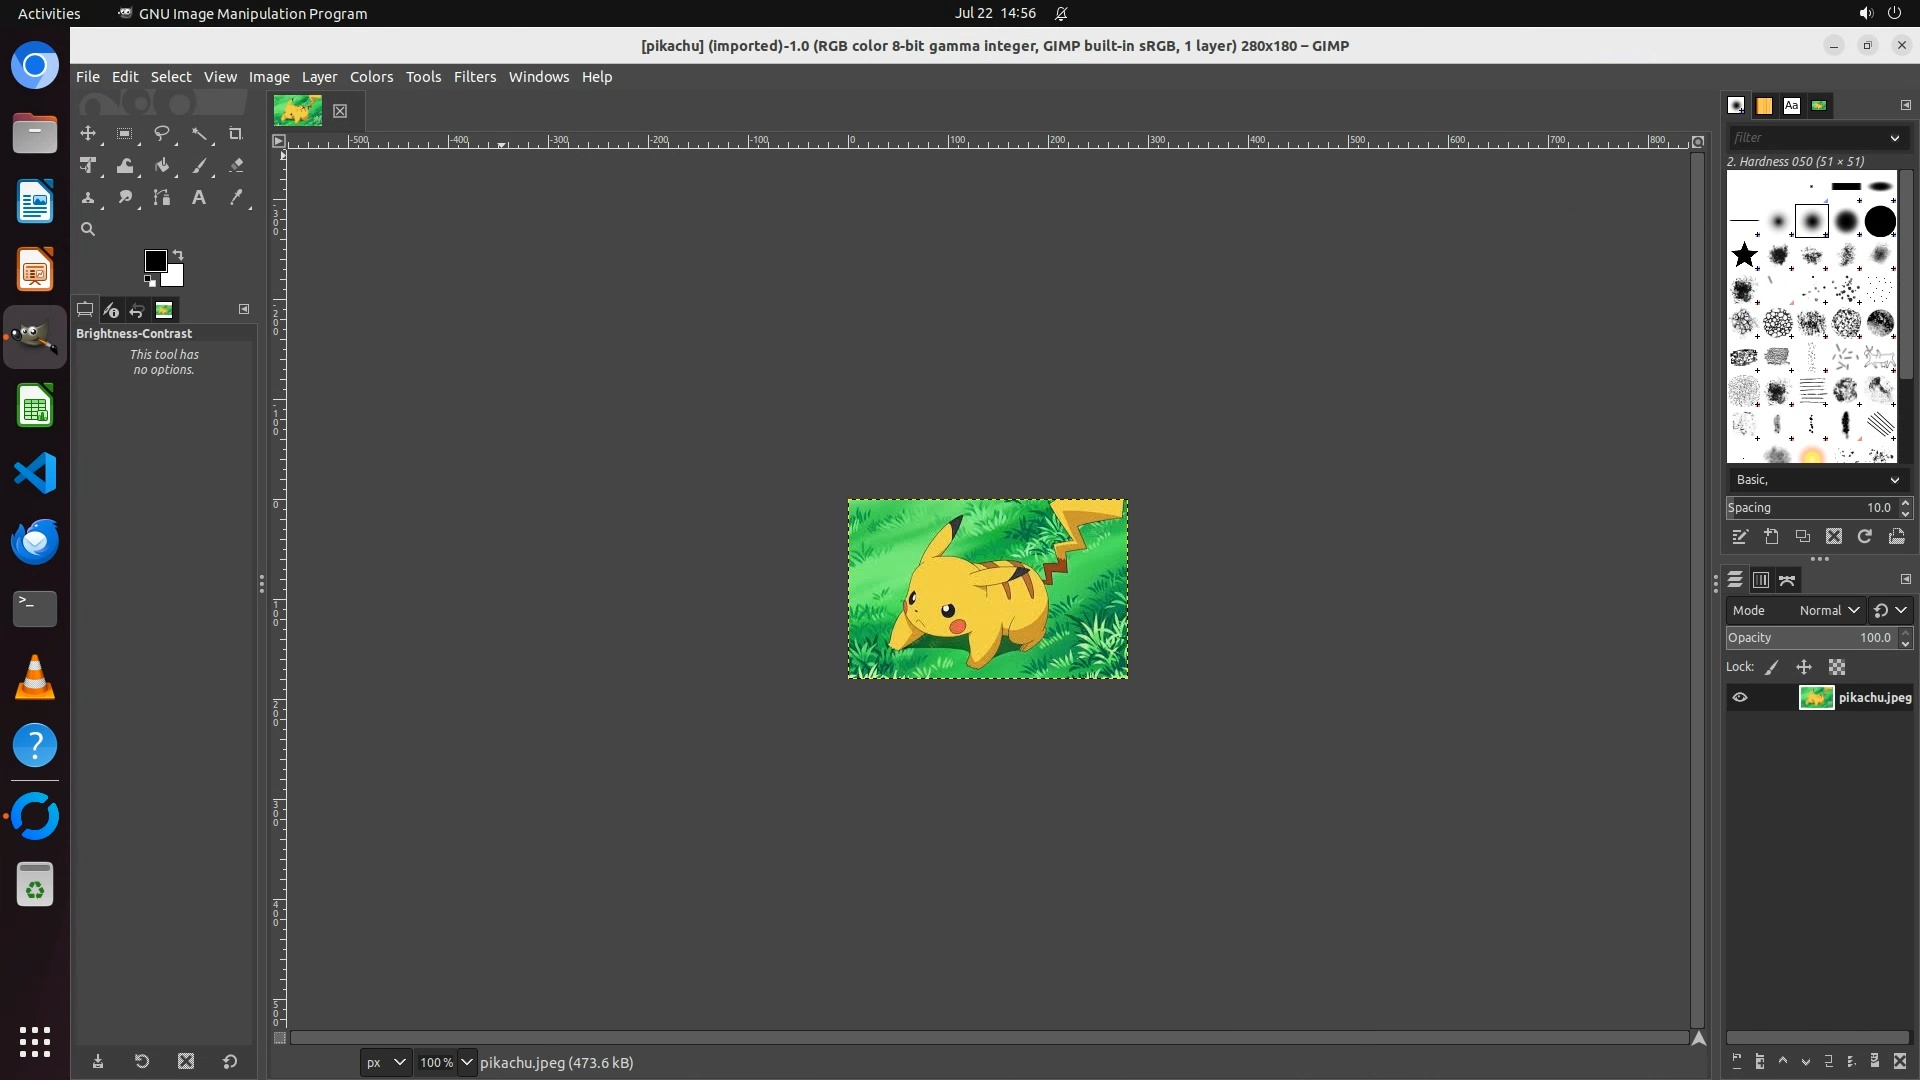Toggle lock alpha channel checkerboard icon
This screenshot has height=1080, width=1920.
1837,668
